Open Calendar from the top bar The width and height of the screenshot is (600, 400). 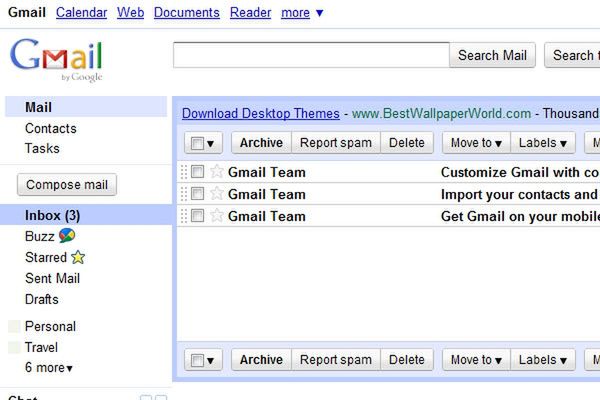tap(81, 13)
